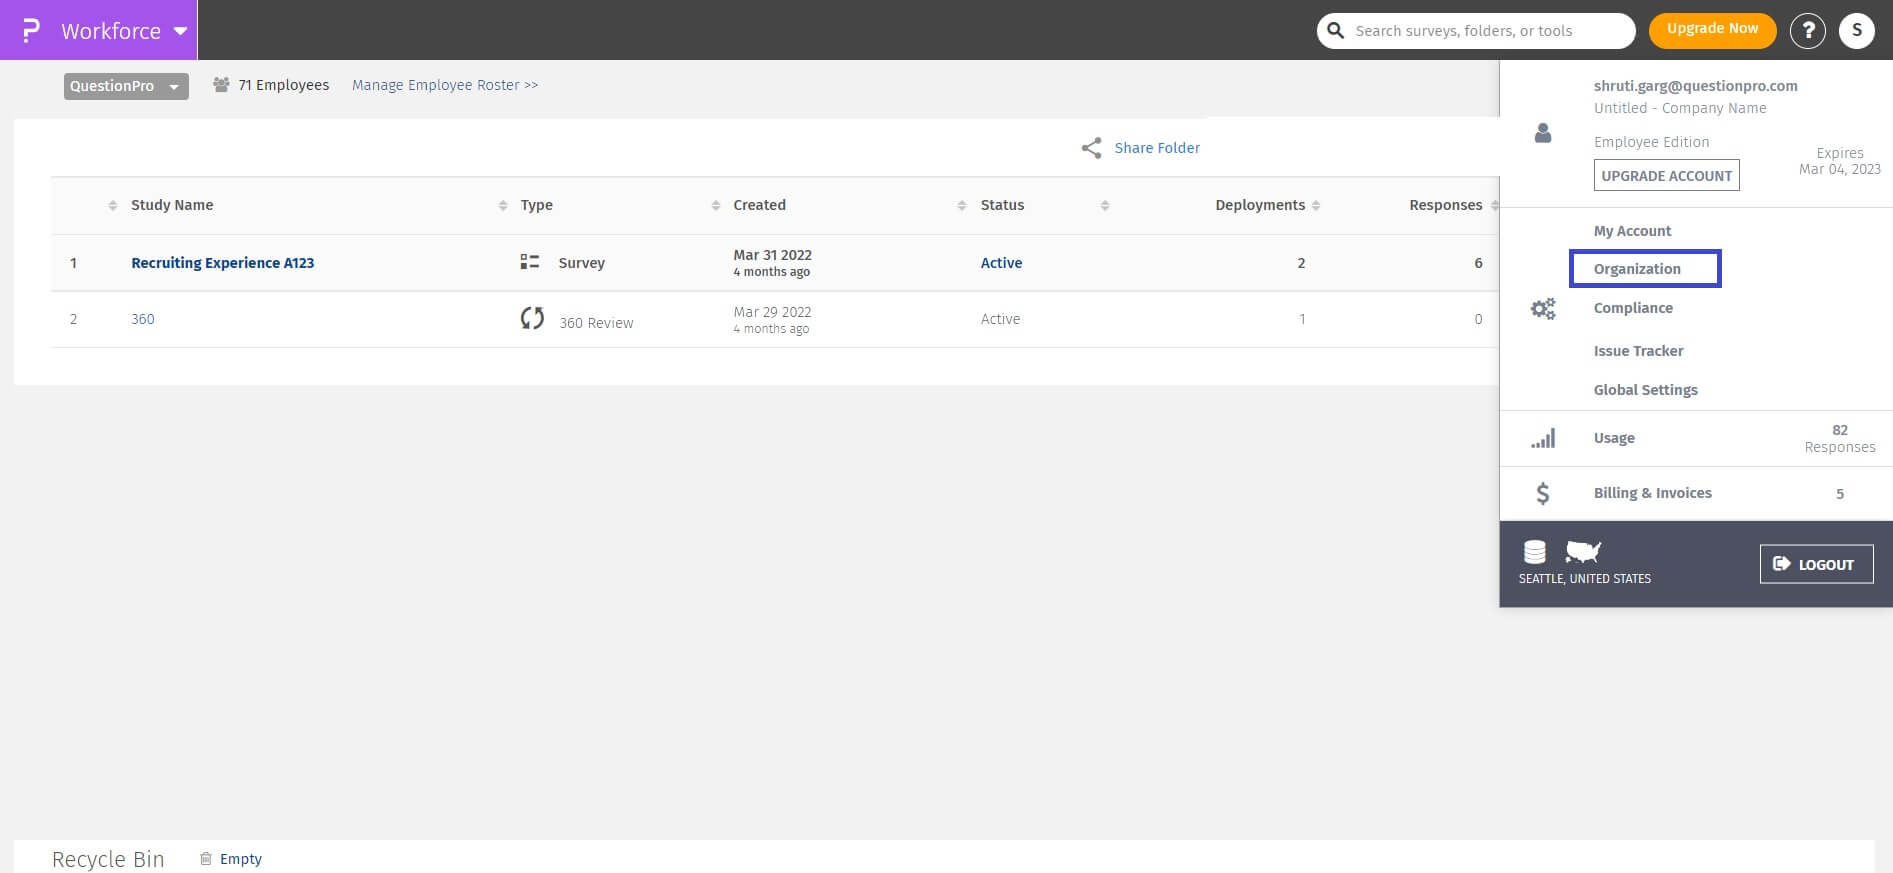Click the Billing dollar sign icon

click(1543, 493)
